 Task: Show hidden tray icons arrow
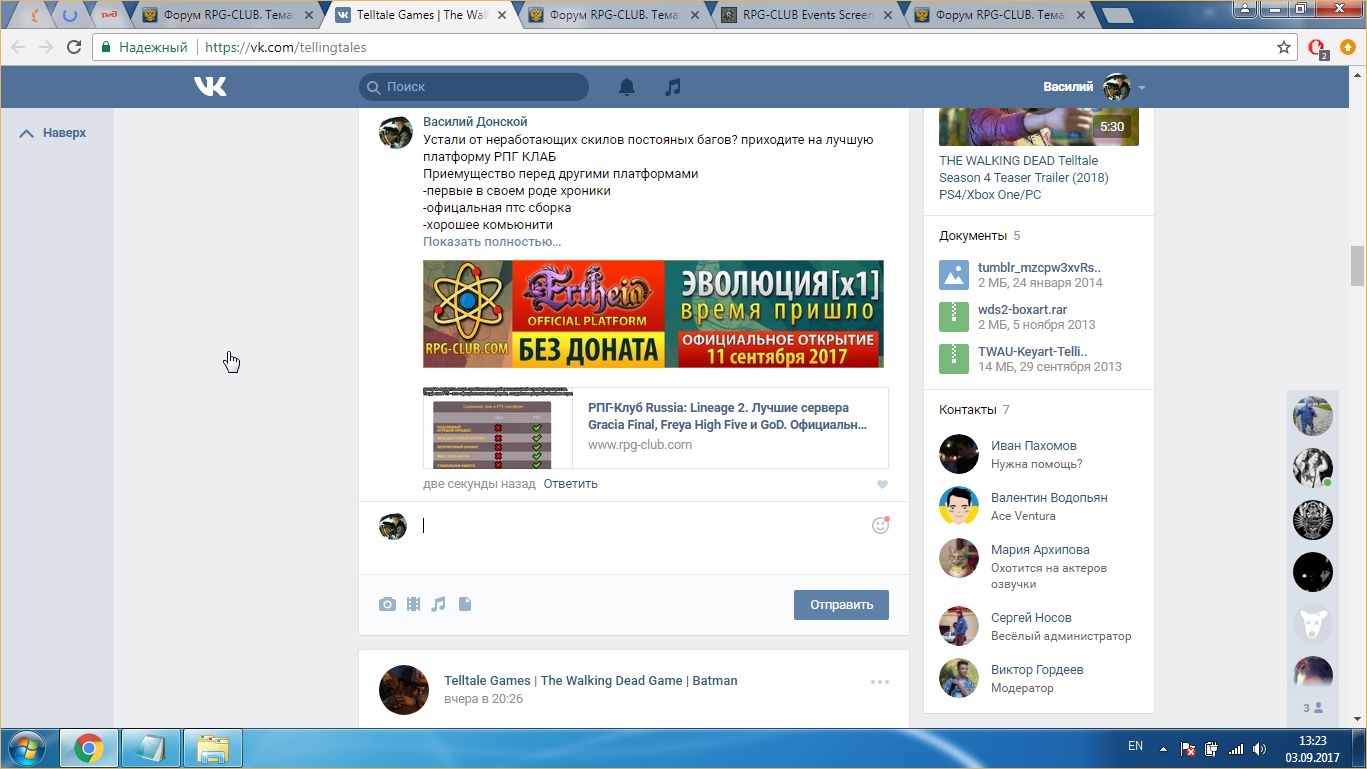click(1162, 747)
